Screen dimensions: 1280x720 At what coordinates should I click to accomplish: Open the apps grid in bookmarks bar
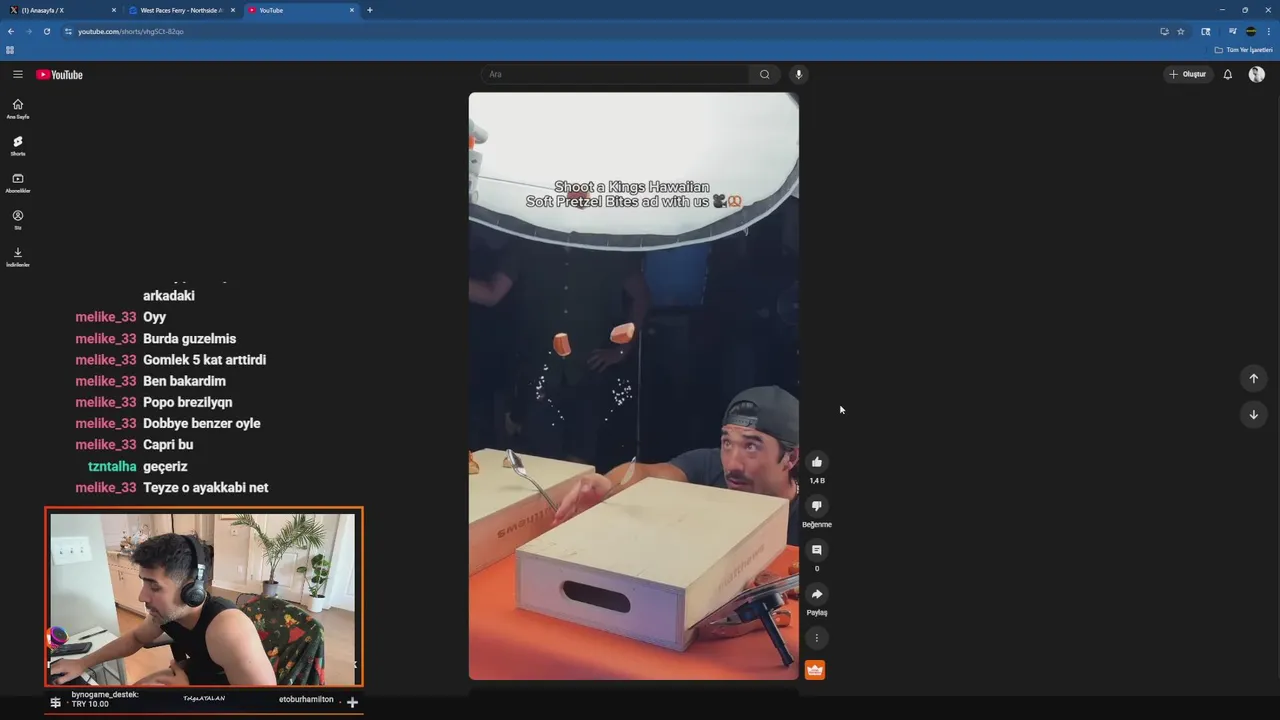tap(10, 50)
